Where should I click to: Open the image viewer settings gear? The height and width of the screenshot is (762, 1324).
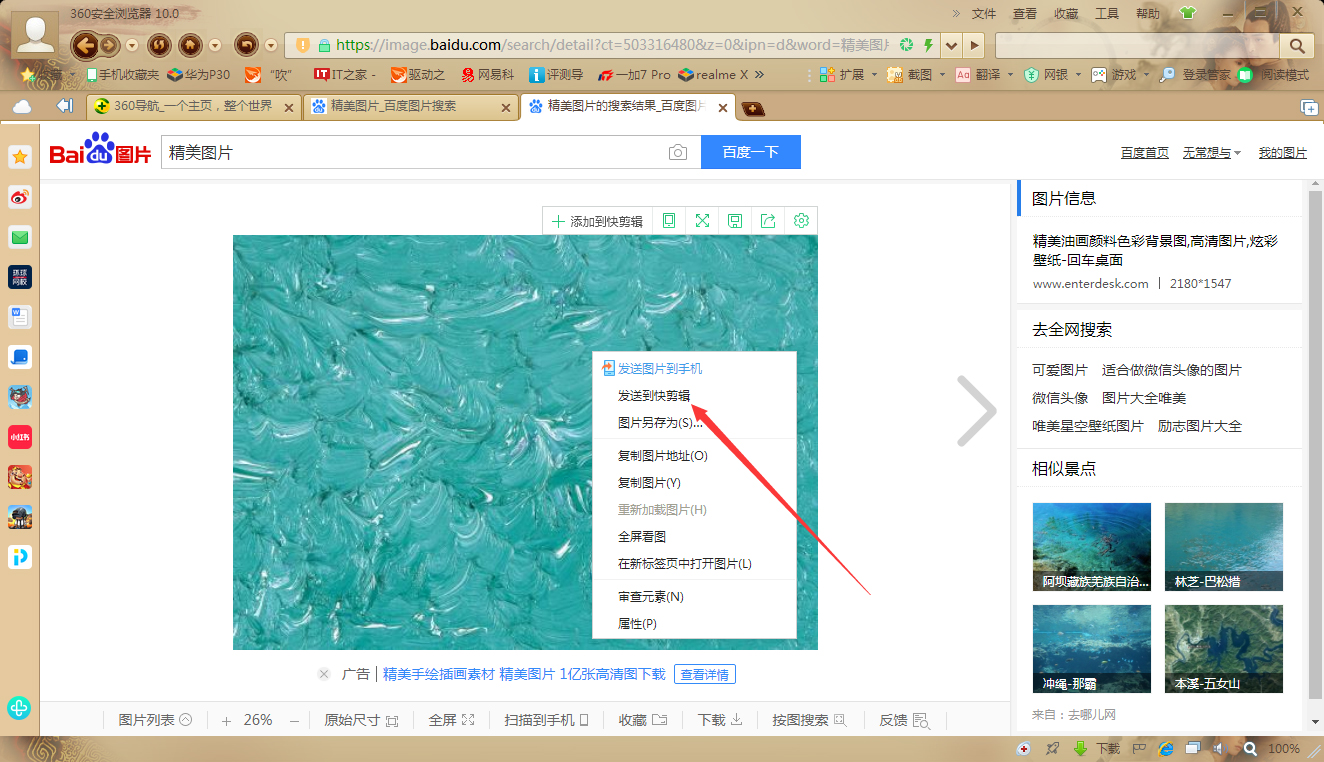[801, 220]
